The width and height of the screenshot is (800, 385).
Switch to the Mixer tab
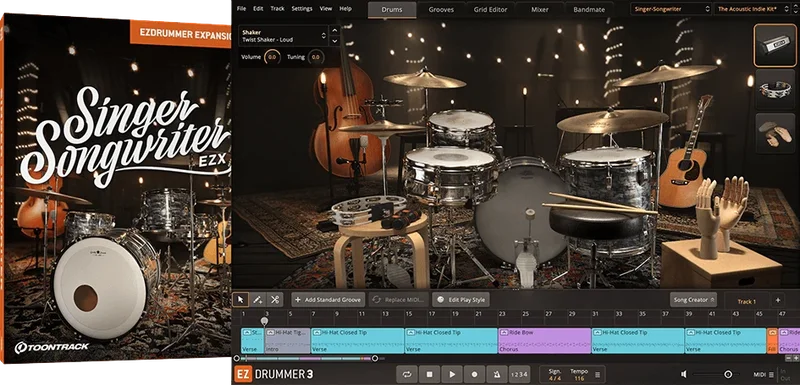coord(539,10)
